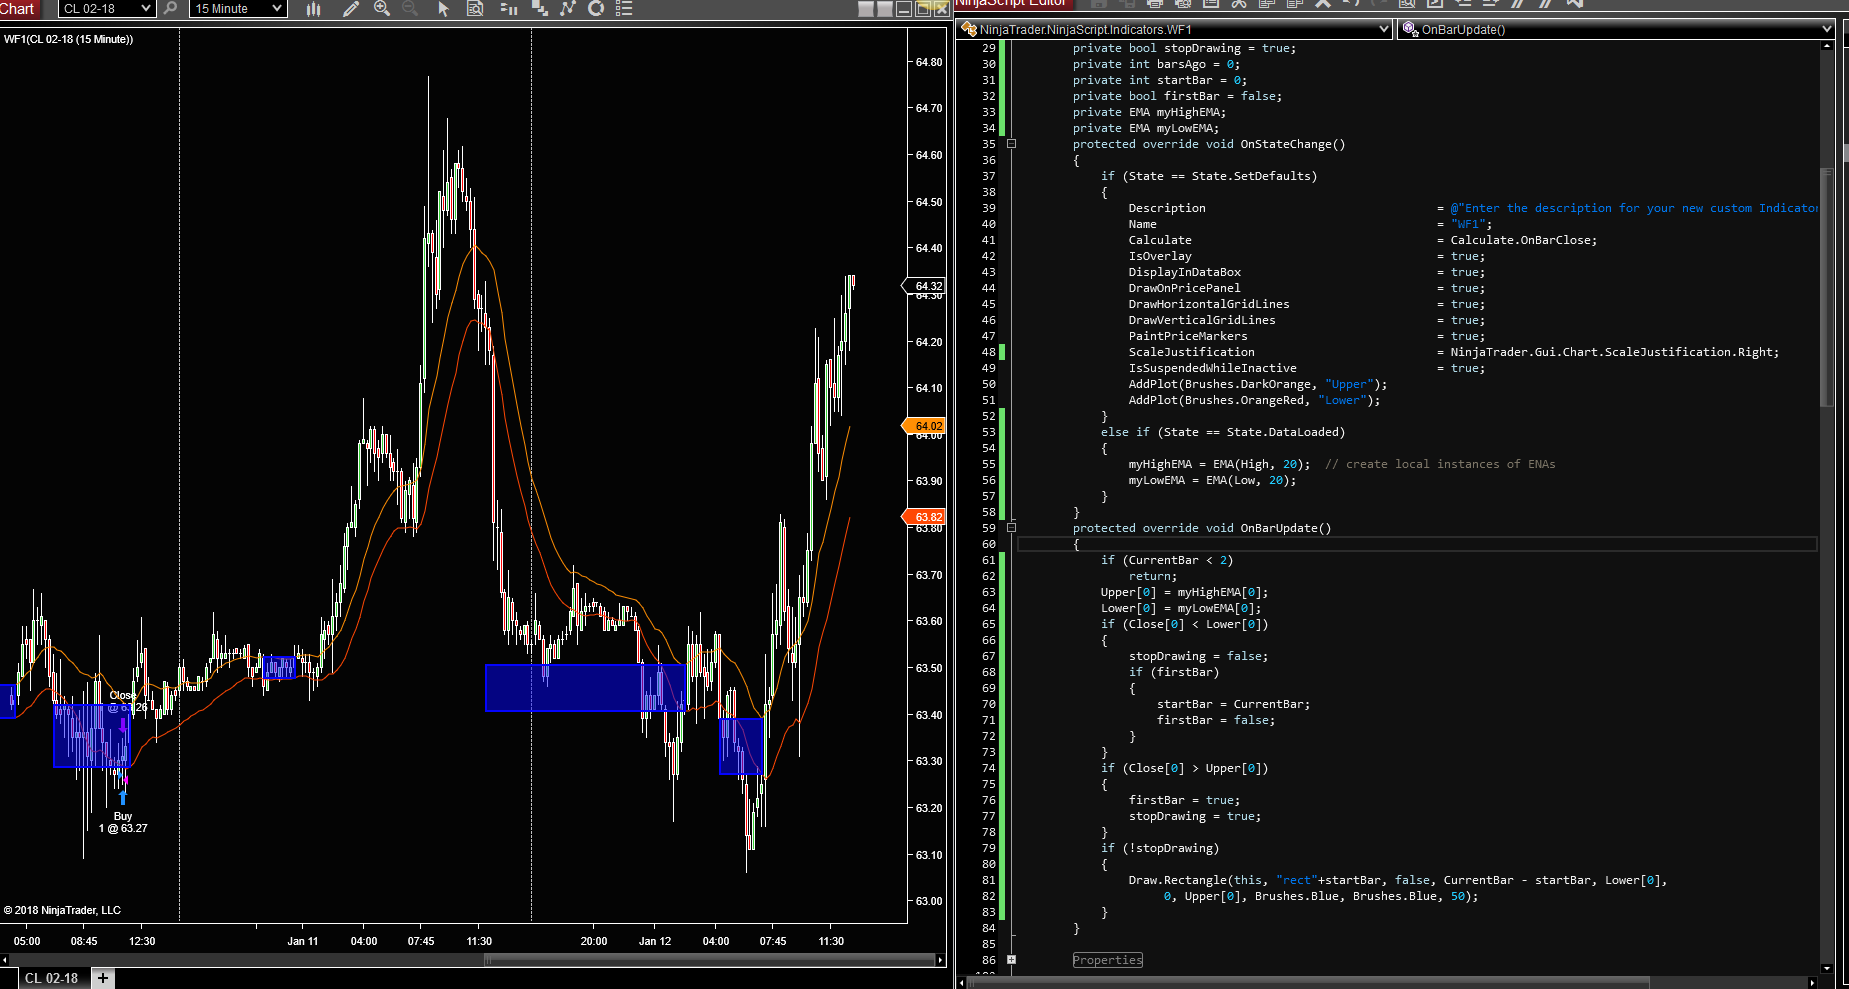Click the chart horizontal scrollbar thumb

pyautogui.click(x=710, y=960)
